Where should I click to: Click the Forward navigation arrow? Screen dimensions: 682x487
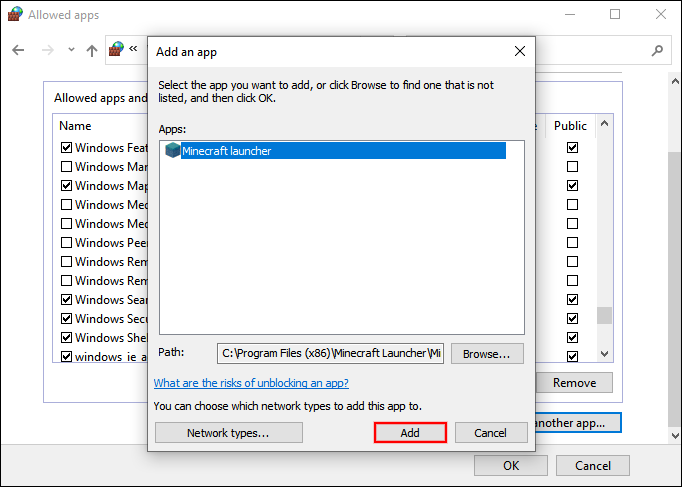(46, 50)
